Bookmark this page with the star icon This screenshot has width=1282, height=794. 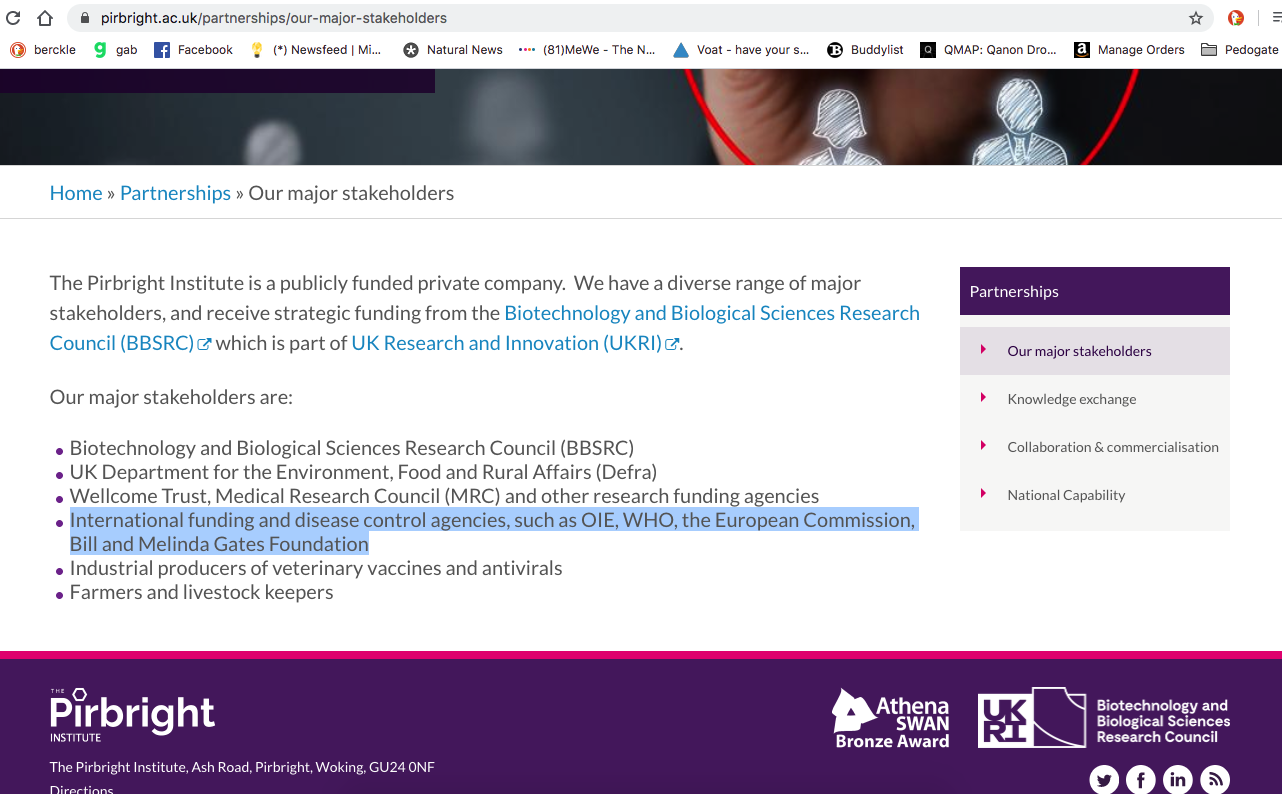(x=1196, y=18)
